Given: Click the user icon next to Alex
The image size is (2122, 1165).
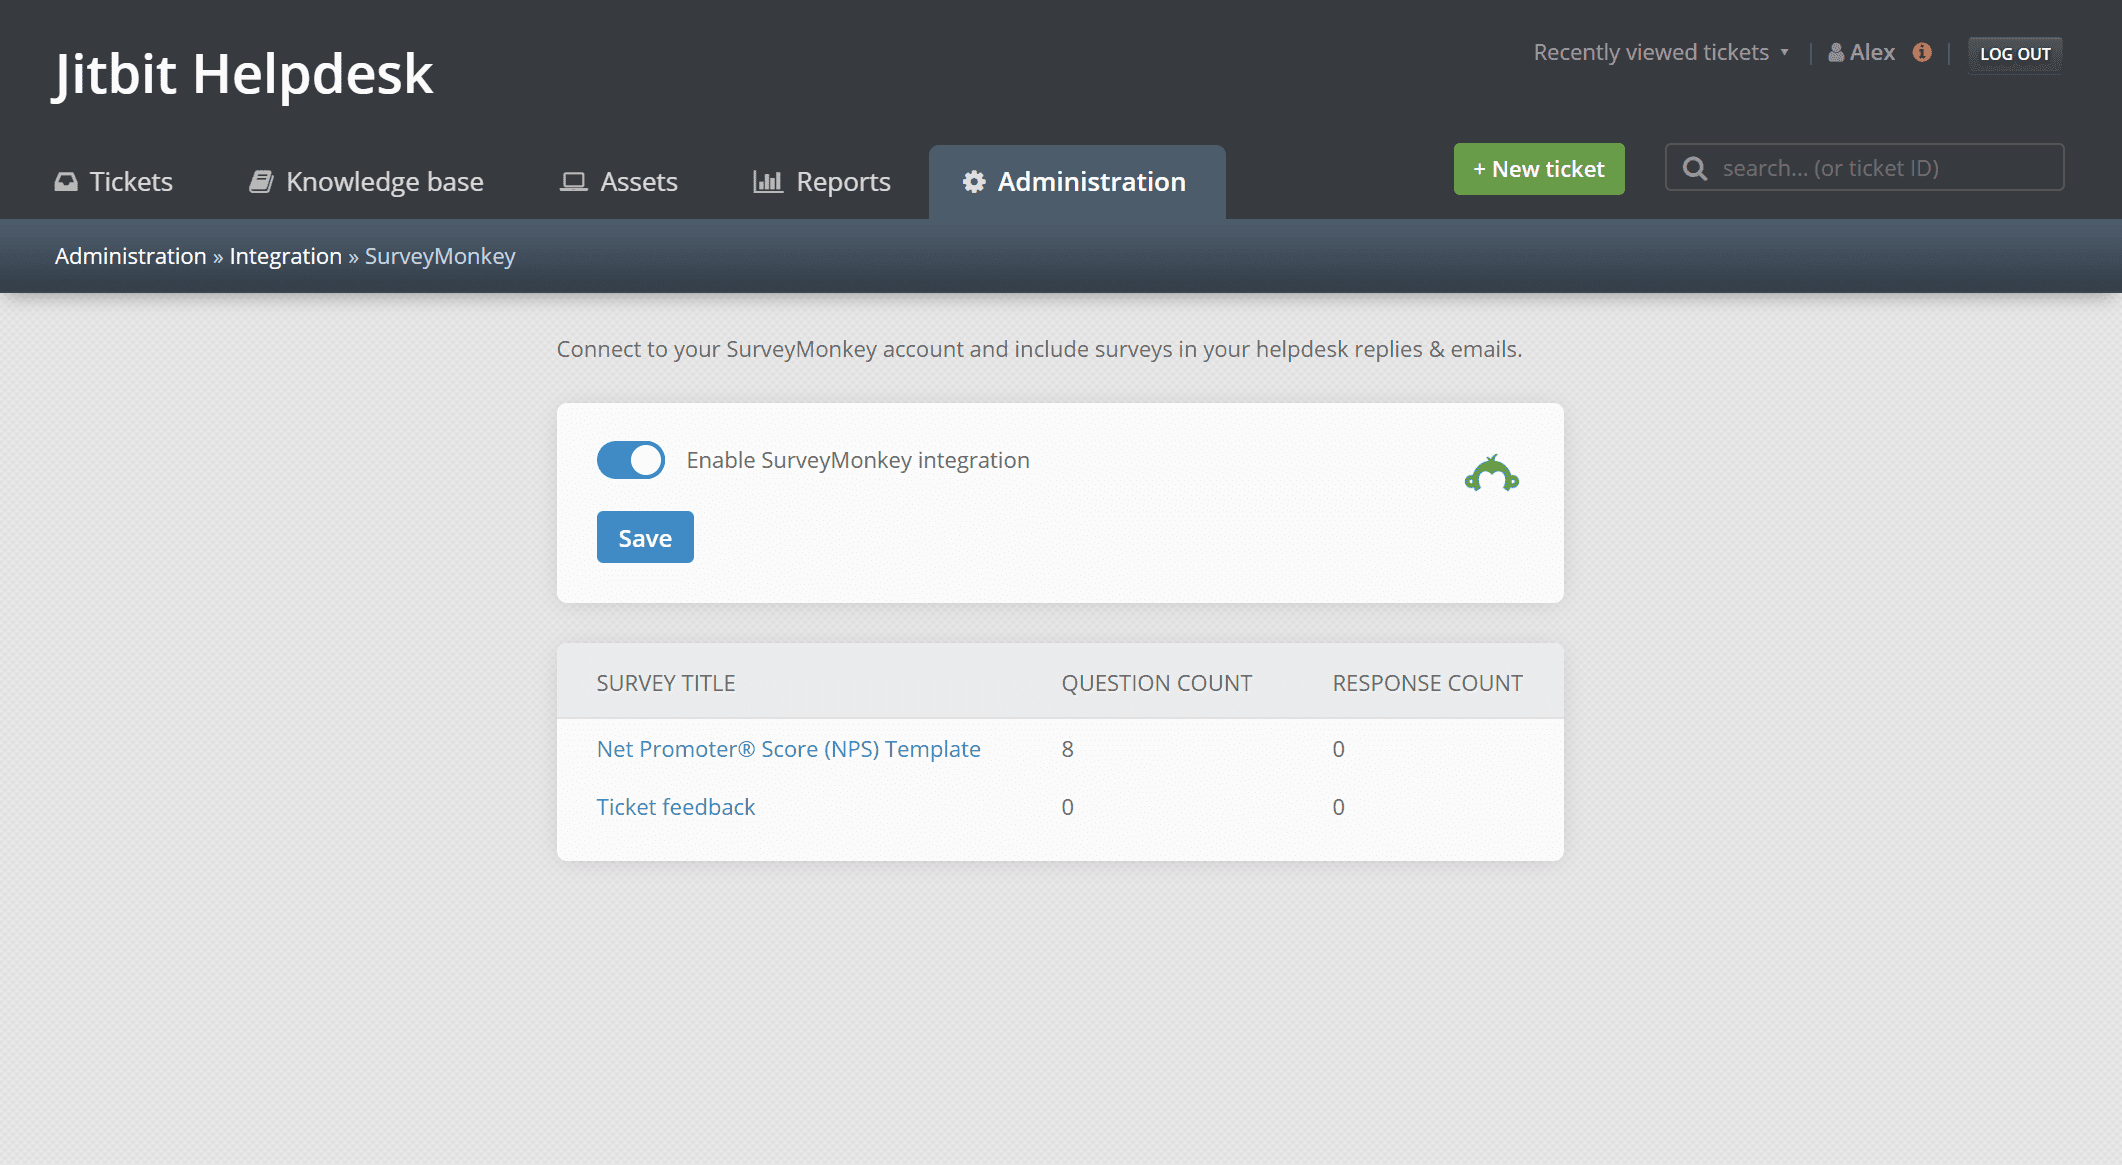Looking at the screenshot, I should [x=1836, y=53].
